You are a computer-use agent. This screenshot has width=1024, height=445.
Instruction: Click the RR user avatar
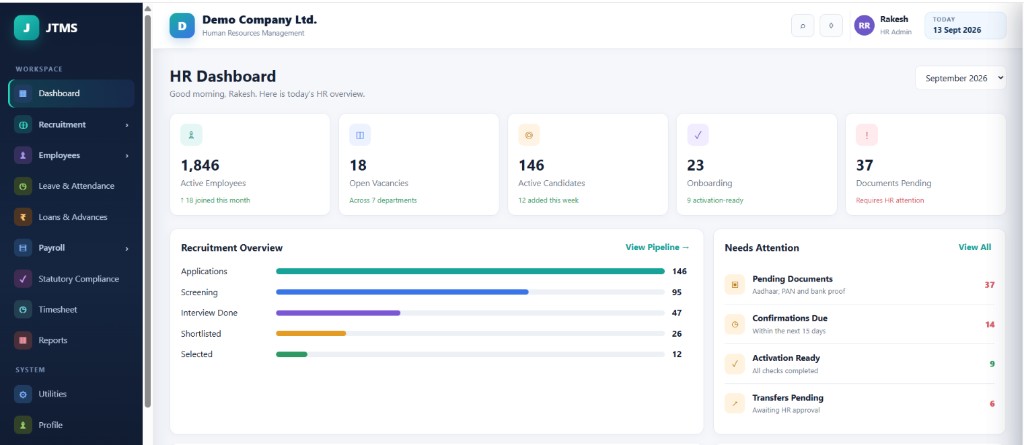click(864, 25)
